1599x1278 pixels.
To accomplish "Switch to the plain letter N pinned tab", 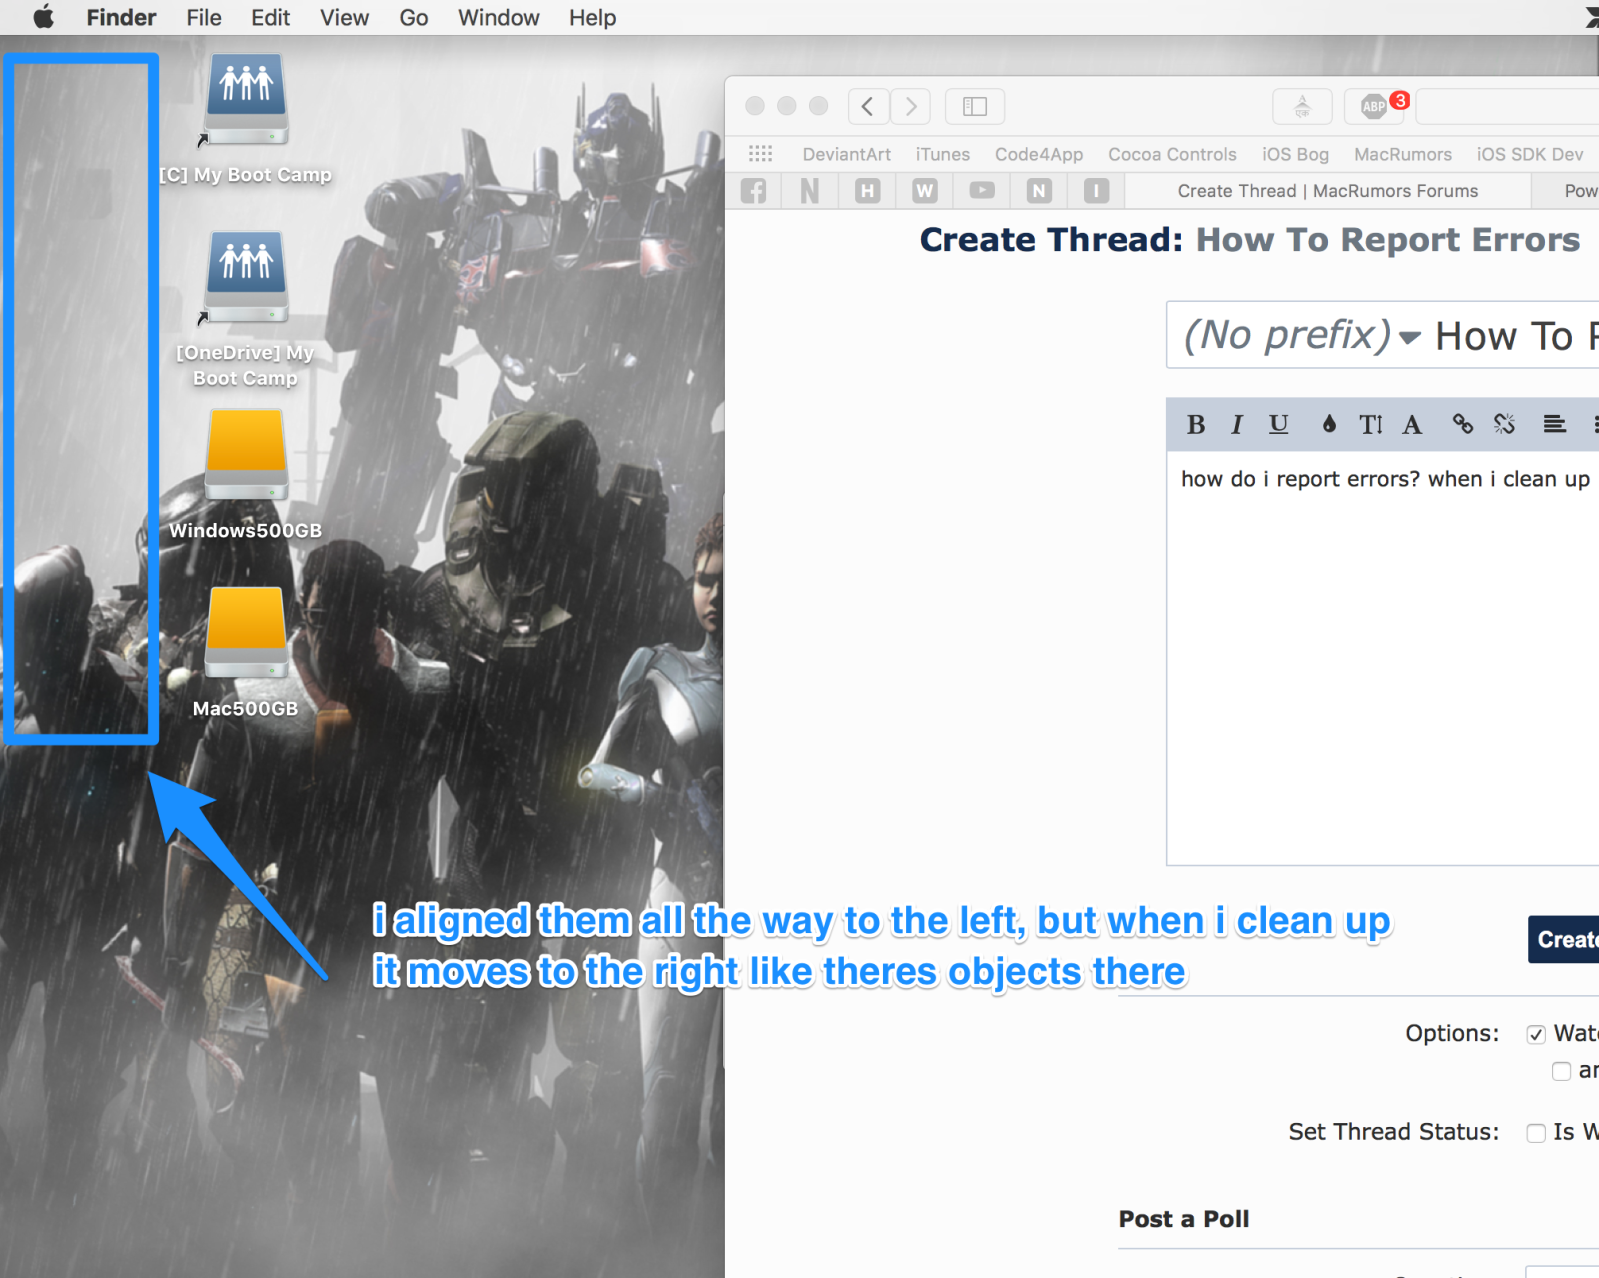I will click(x=810, y=191).
